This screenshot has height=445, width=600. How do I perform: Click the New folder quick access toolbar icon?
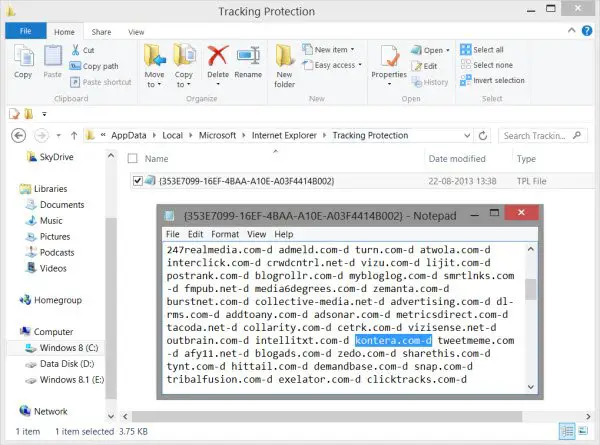(x=29, y=114)
